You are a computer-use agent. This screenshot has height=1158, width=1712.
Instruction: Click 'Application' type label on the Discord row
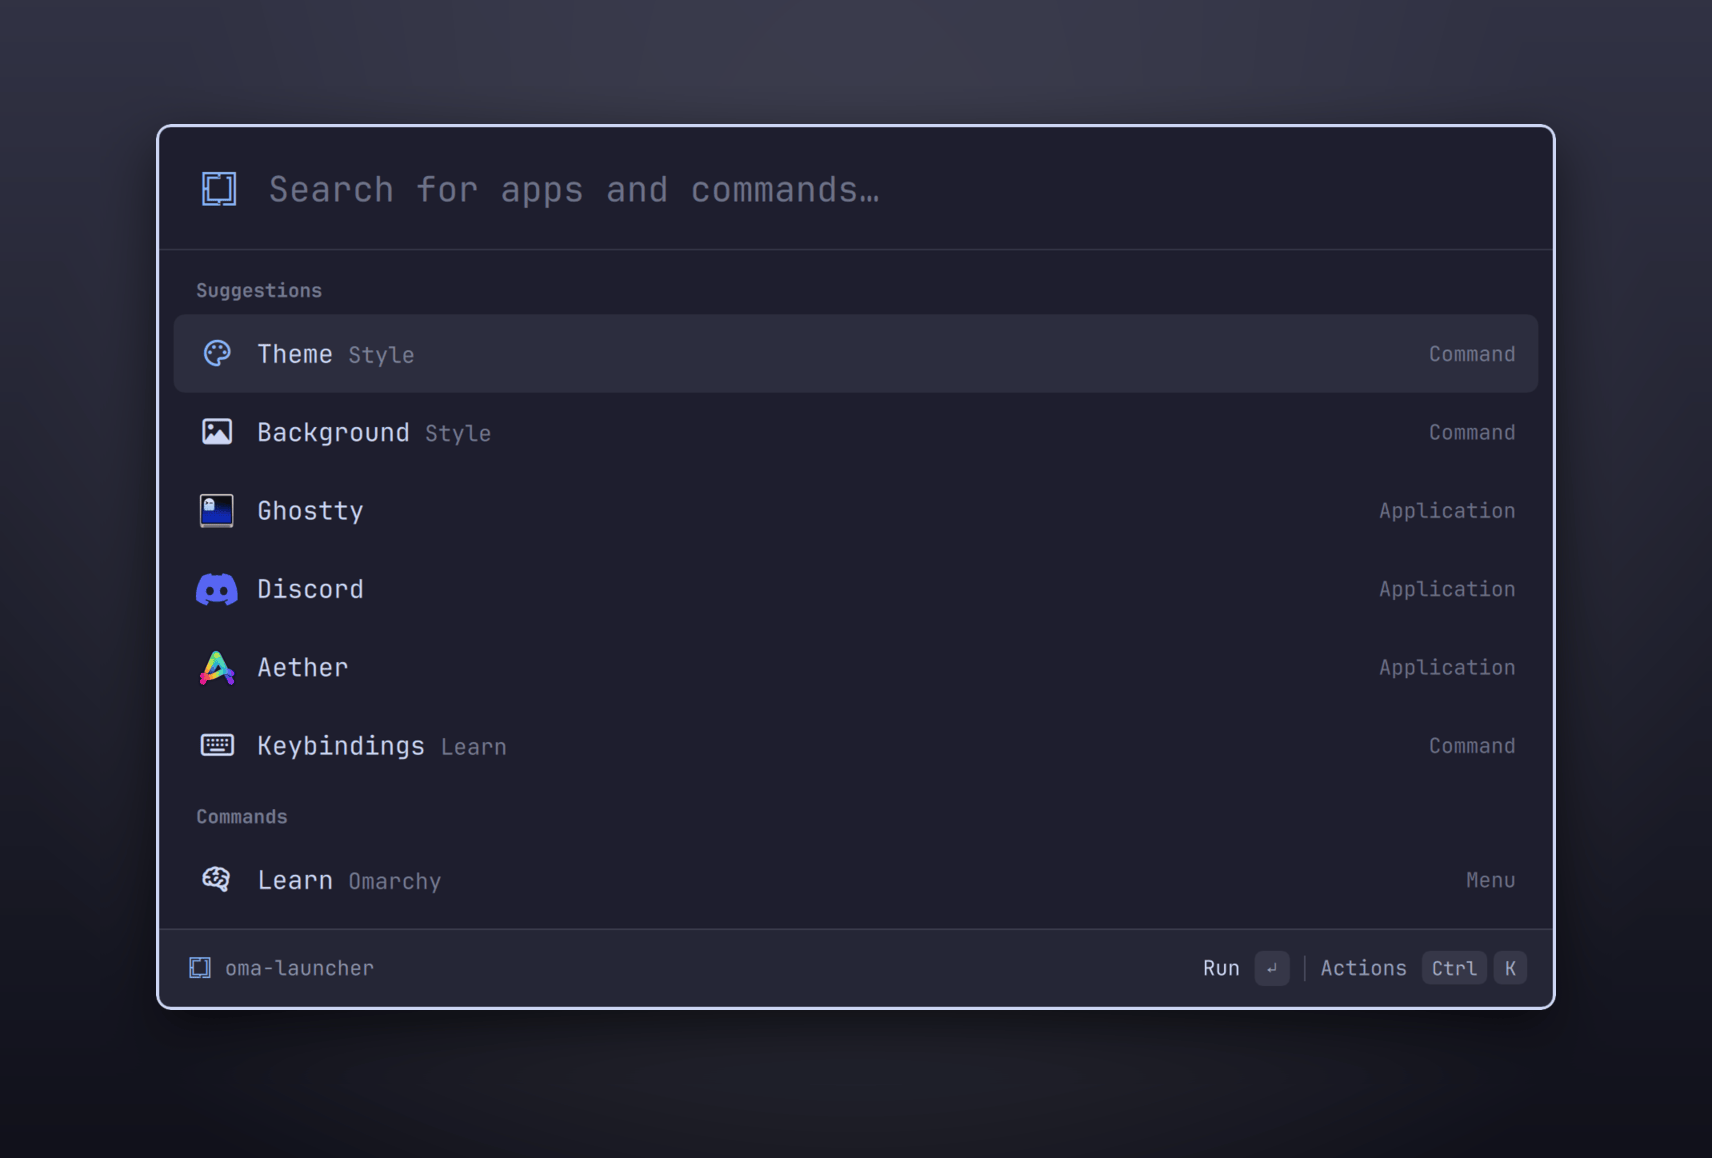click(x=1447, y=589)
